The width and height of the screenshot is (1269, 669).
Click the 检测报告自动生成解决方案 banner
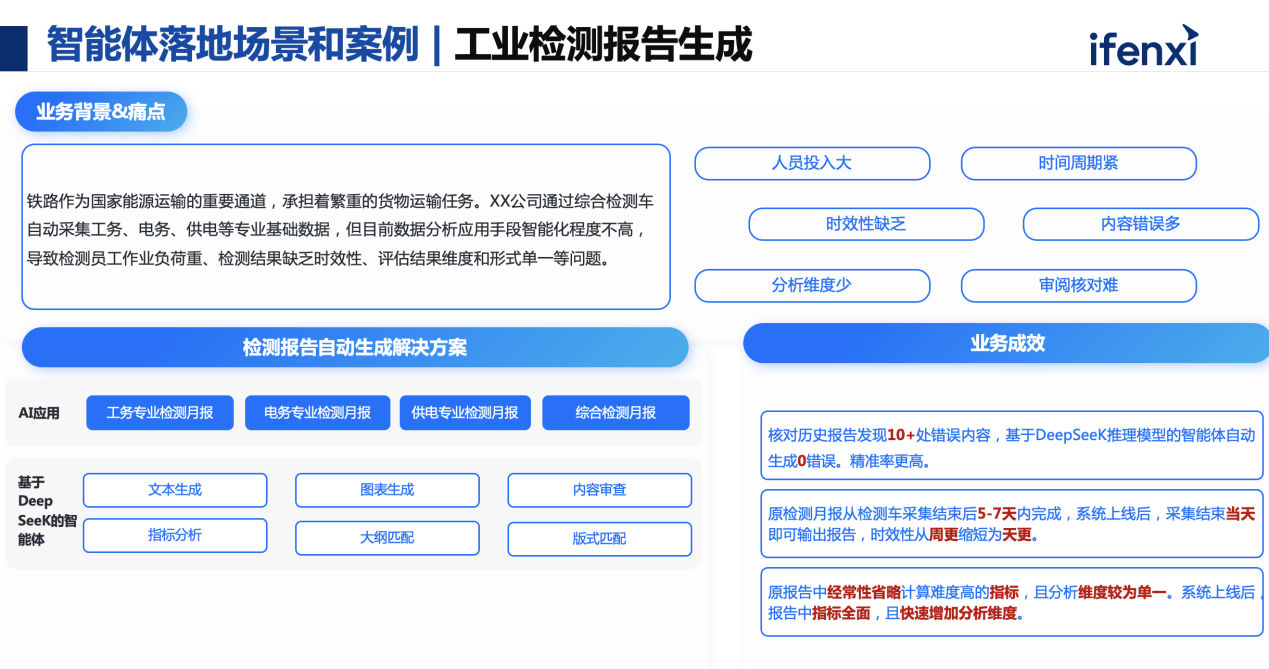click(x=355, y=347)
